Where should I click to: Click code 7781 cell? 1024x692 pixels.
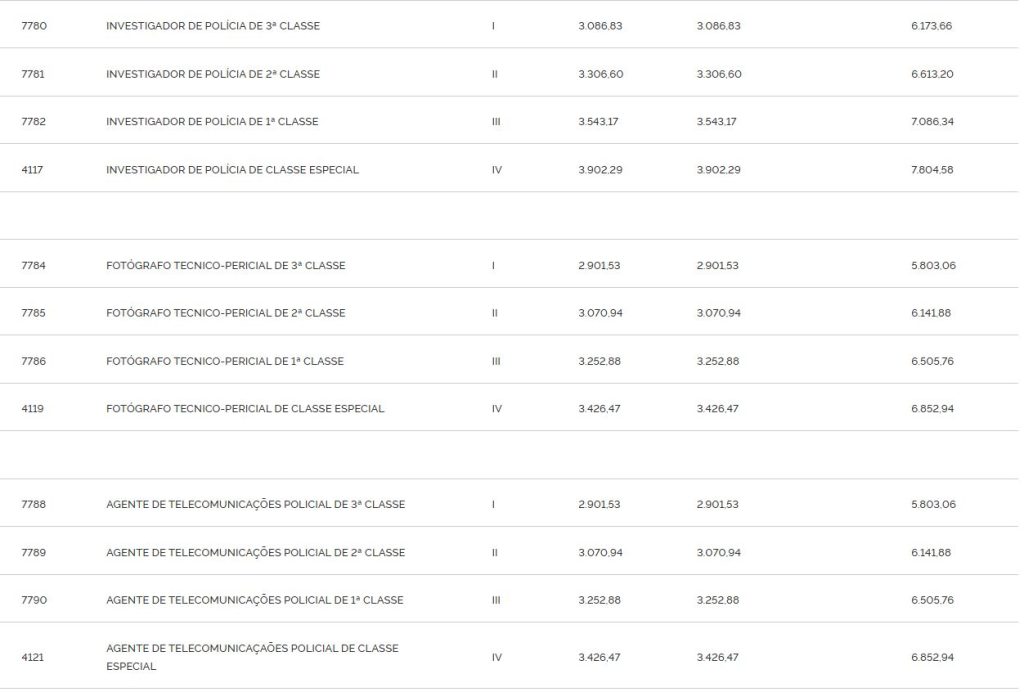click(x=34, y=74)
